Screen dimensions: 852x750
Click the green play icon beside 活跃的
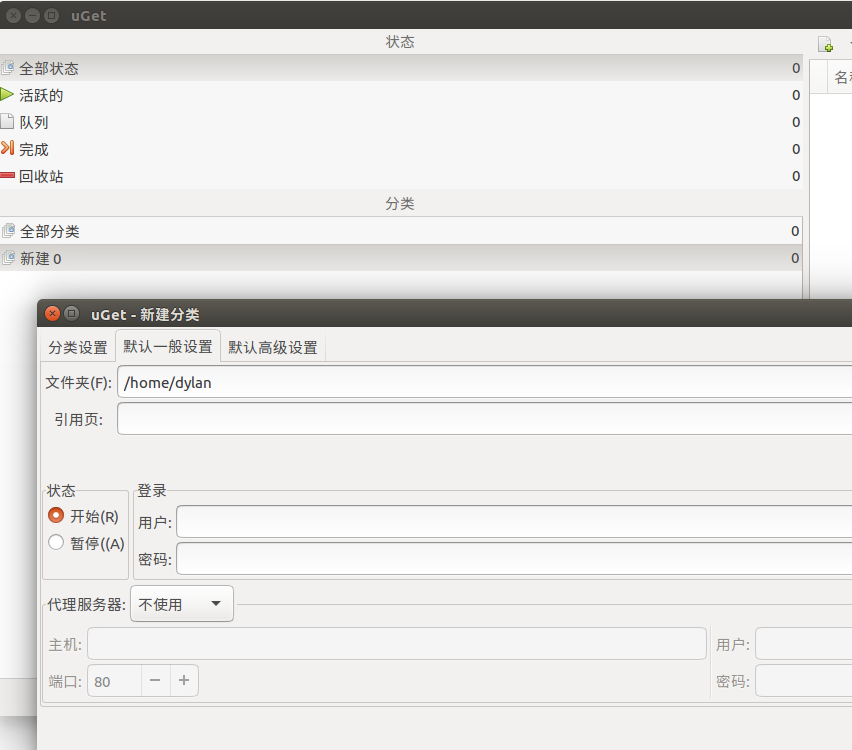(7, 95)
